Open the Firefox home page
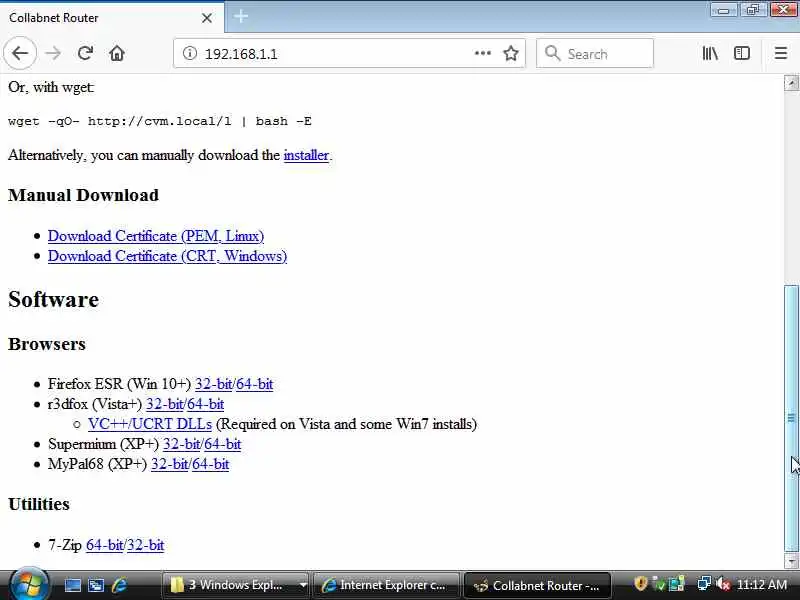800x600 pixels. 117,53
